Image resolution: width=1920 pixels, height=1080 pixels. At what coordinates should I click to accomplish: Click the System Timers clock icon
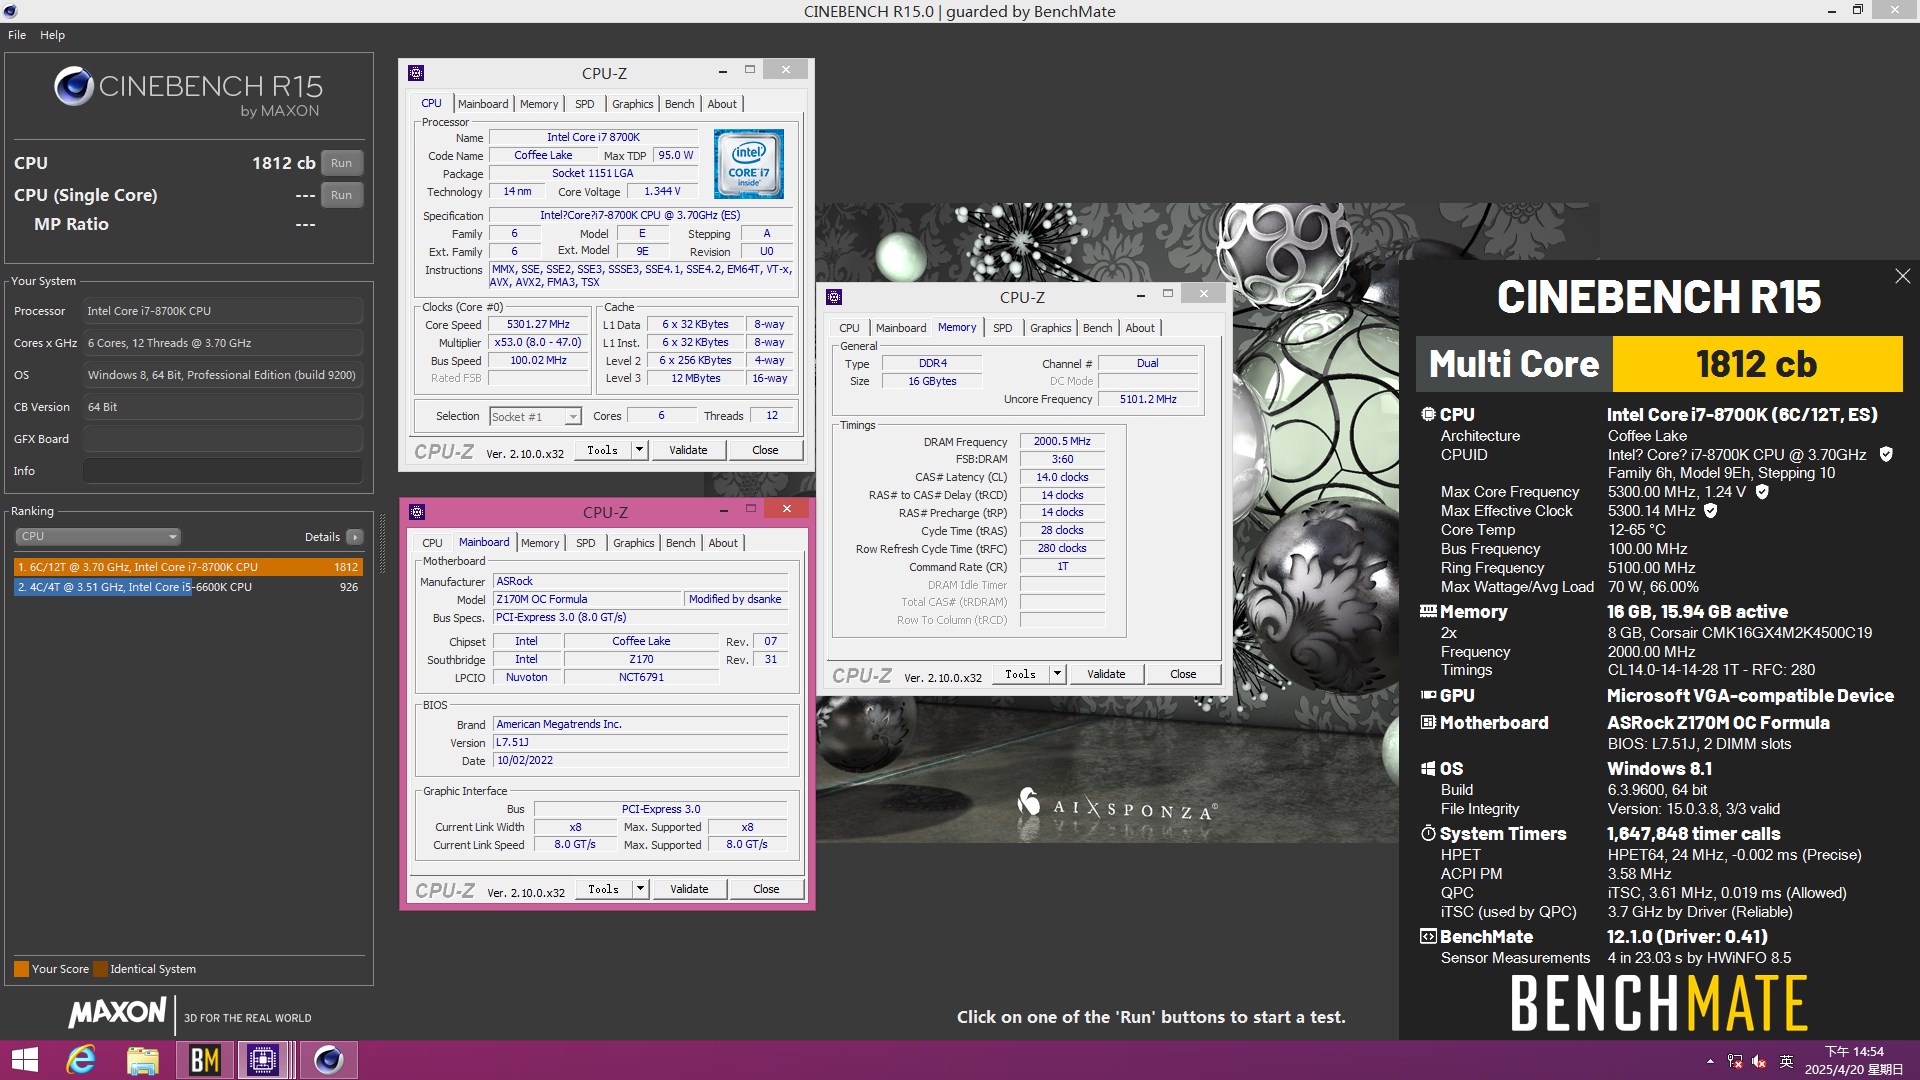coord(1428,833)
